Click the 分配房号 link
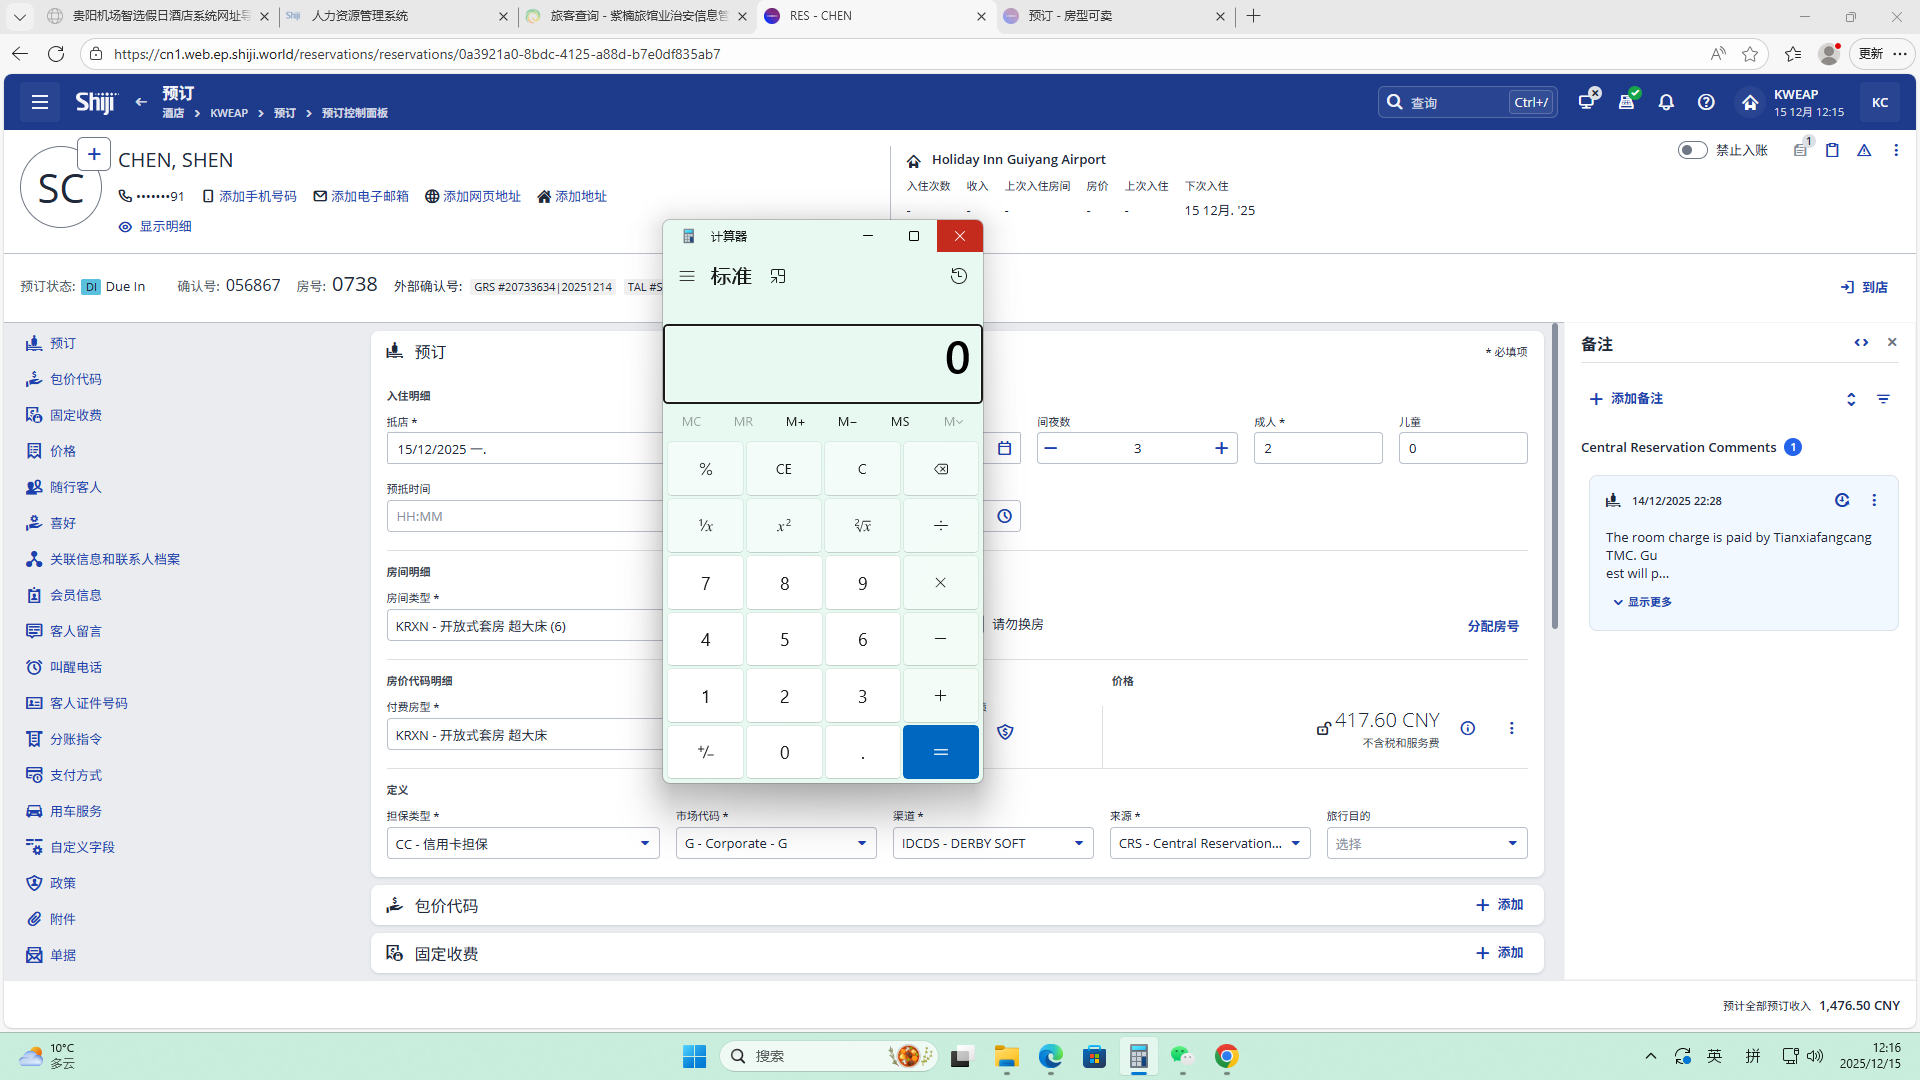 pos(1492,626)
